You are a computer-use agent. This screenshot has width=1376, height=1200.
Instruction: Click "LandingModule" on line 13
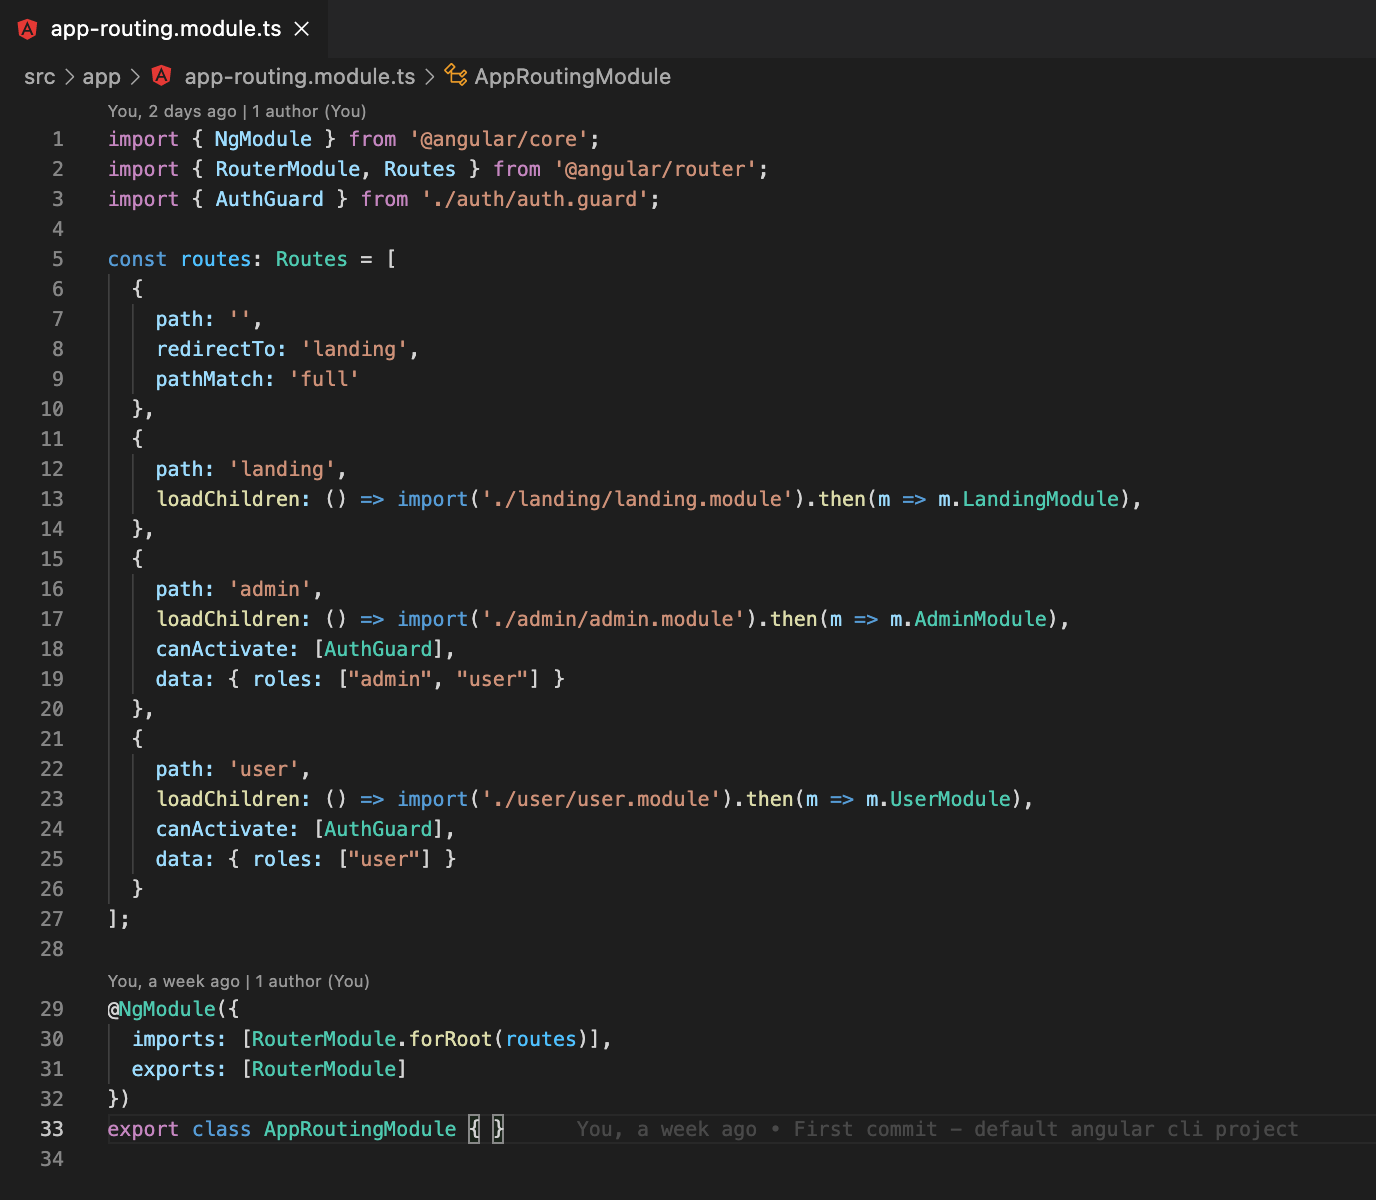pyautogui.click(x=1040, y=499)
